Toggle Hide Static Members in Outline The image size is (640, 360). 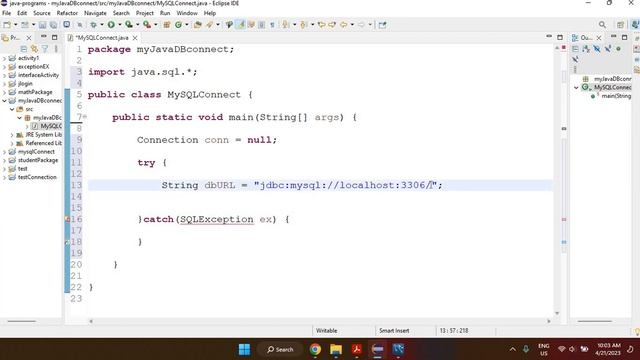coord(608,49)
